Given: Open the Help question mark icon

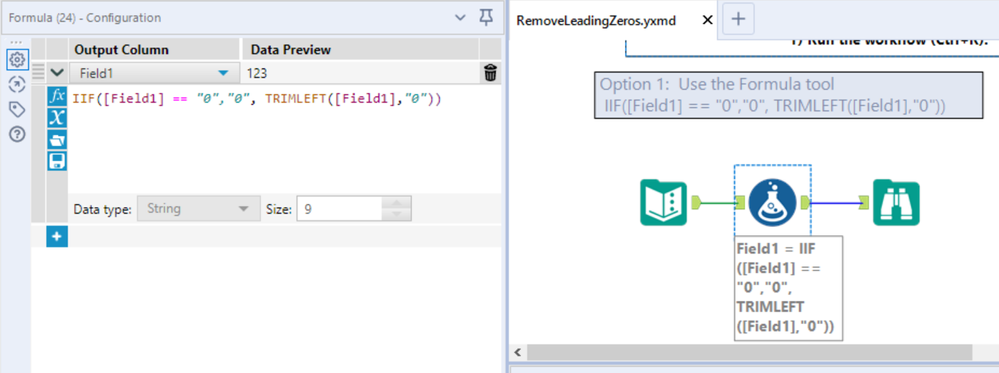Looking at the screenshot, I should pyautogui.click(x=17, y=135).
